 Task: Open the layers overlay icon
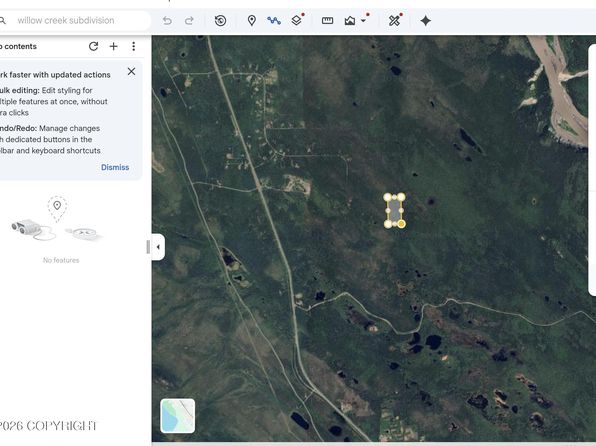[x=297, y=20]
